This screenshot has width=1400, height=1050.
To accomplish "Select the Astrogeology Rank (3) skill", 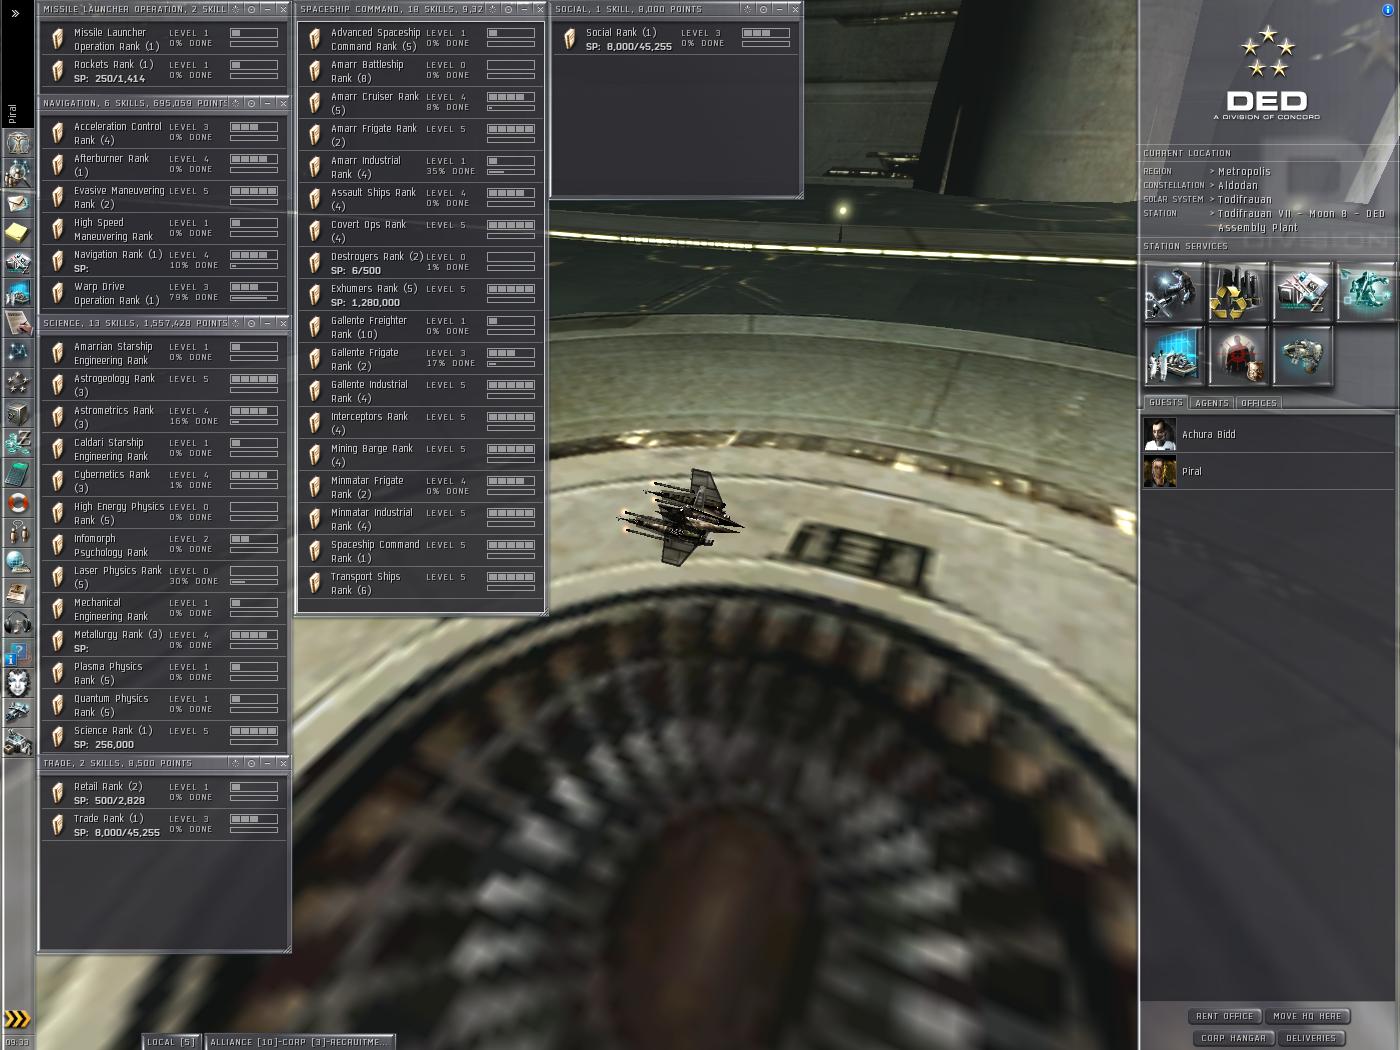I will point(163,385).
